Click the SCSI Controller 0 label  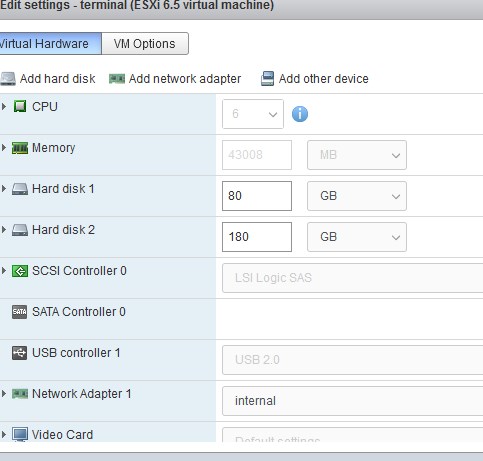79,271
